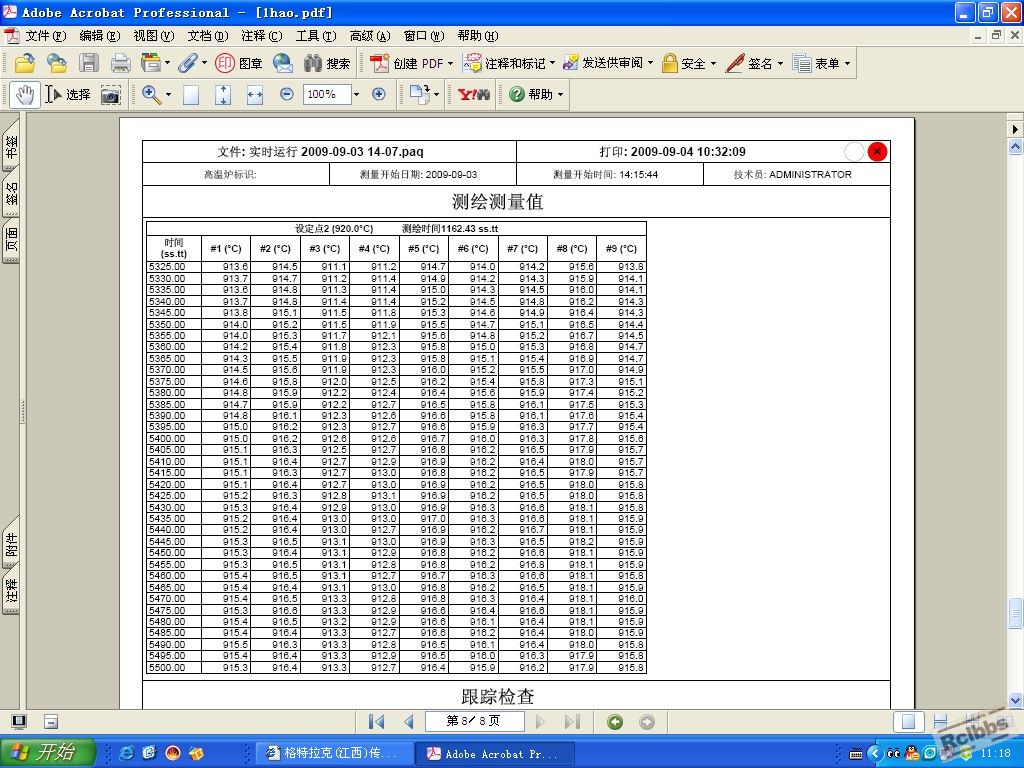Show the 页面 pages side tab

[x=12, y=240]
